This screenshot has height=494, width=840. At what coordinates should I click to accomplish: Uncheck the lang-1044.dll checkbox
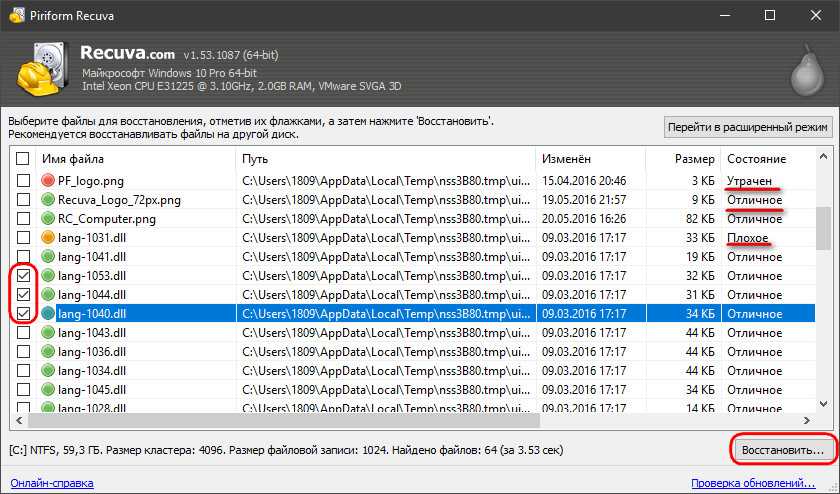(22, 295)
